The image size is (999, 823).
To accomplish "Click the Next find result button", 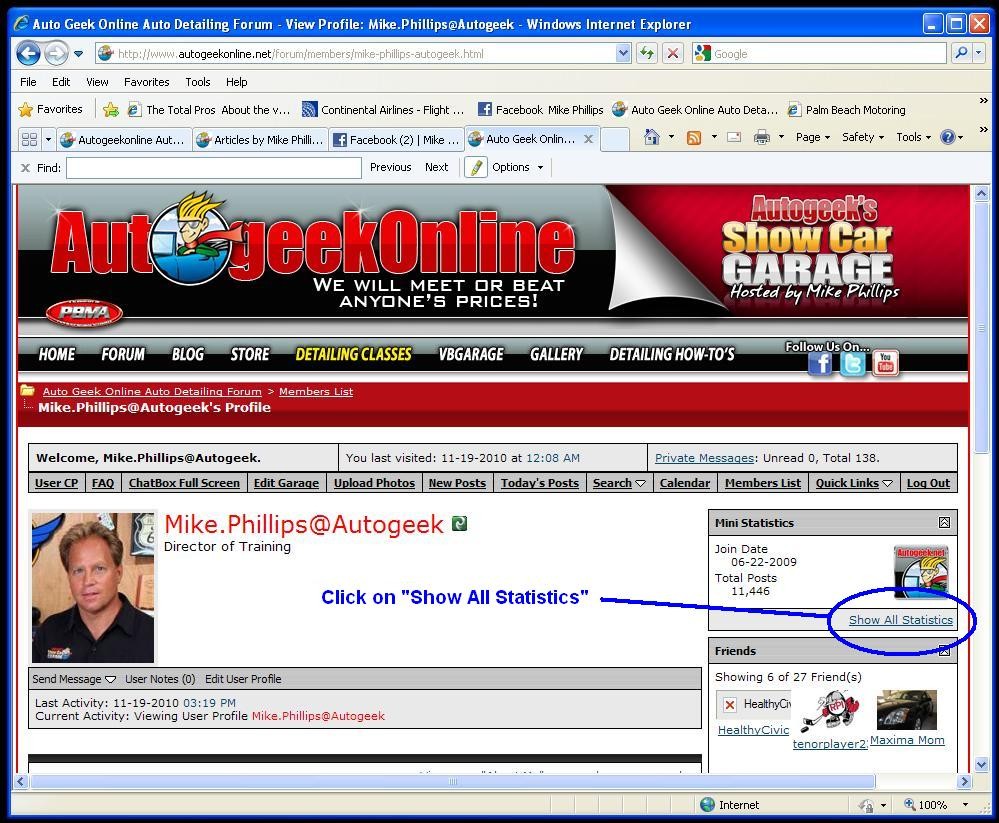I will [436, 167].
